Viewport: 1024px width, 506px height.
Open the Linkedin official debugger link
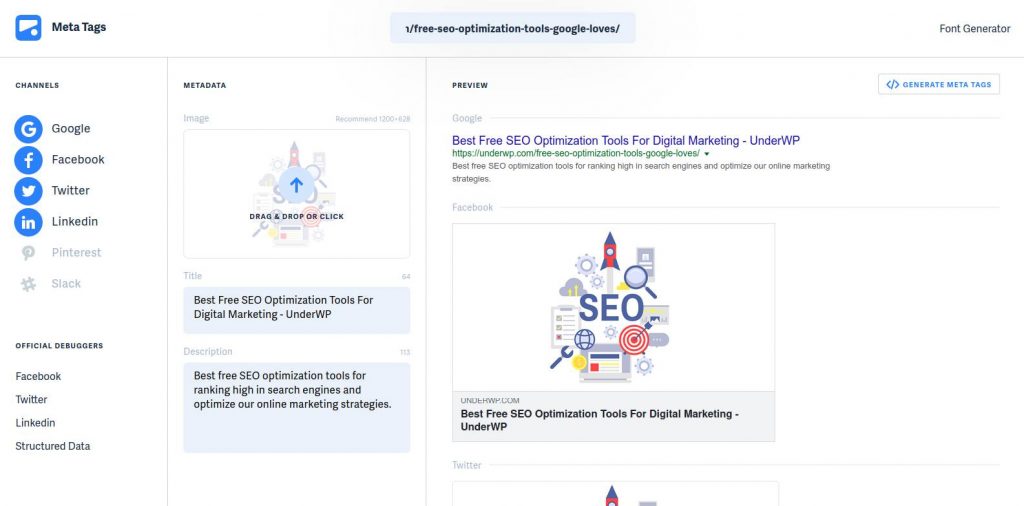pyautogui.click(x=35, y=423)
